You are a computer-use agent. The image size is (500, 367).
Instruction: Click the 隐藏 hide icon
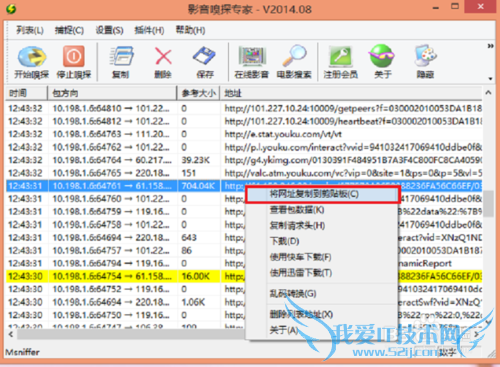coord(425,62)
